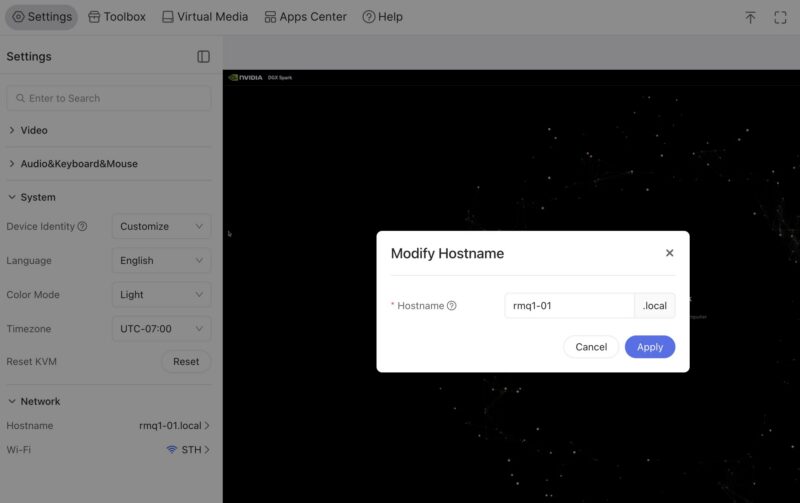
Task: Click the Device Identity help icon
Action: 82,226
